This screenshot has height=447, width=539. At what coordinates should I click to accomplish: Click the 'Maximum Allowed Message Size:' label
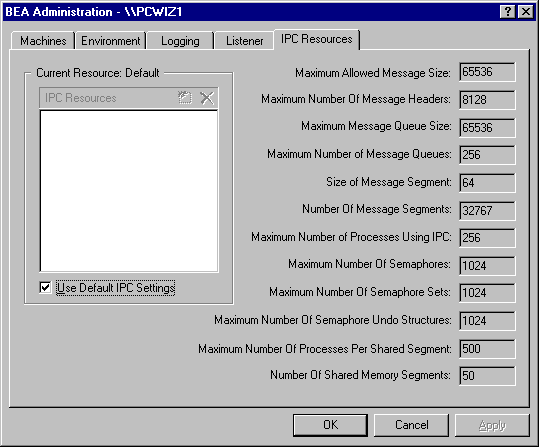[373, 73]
